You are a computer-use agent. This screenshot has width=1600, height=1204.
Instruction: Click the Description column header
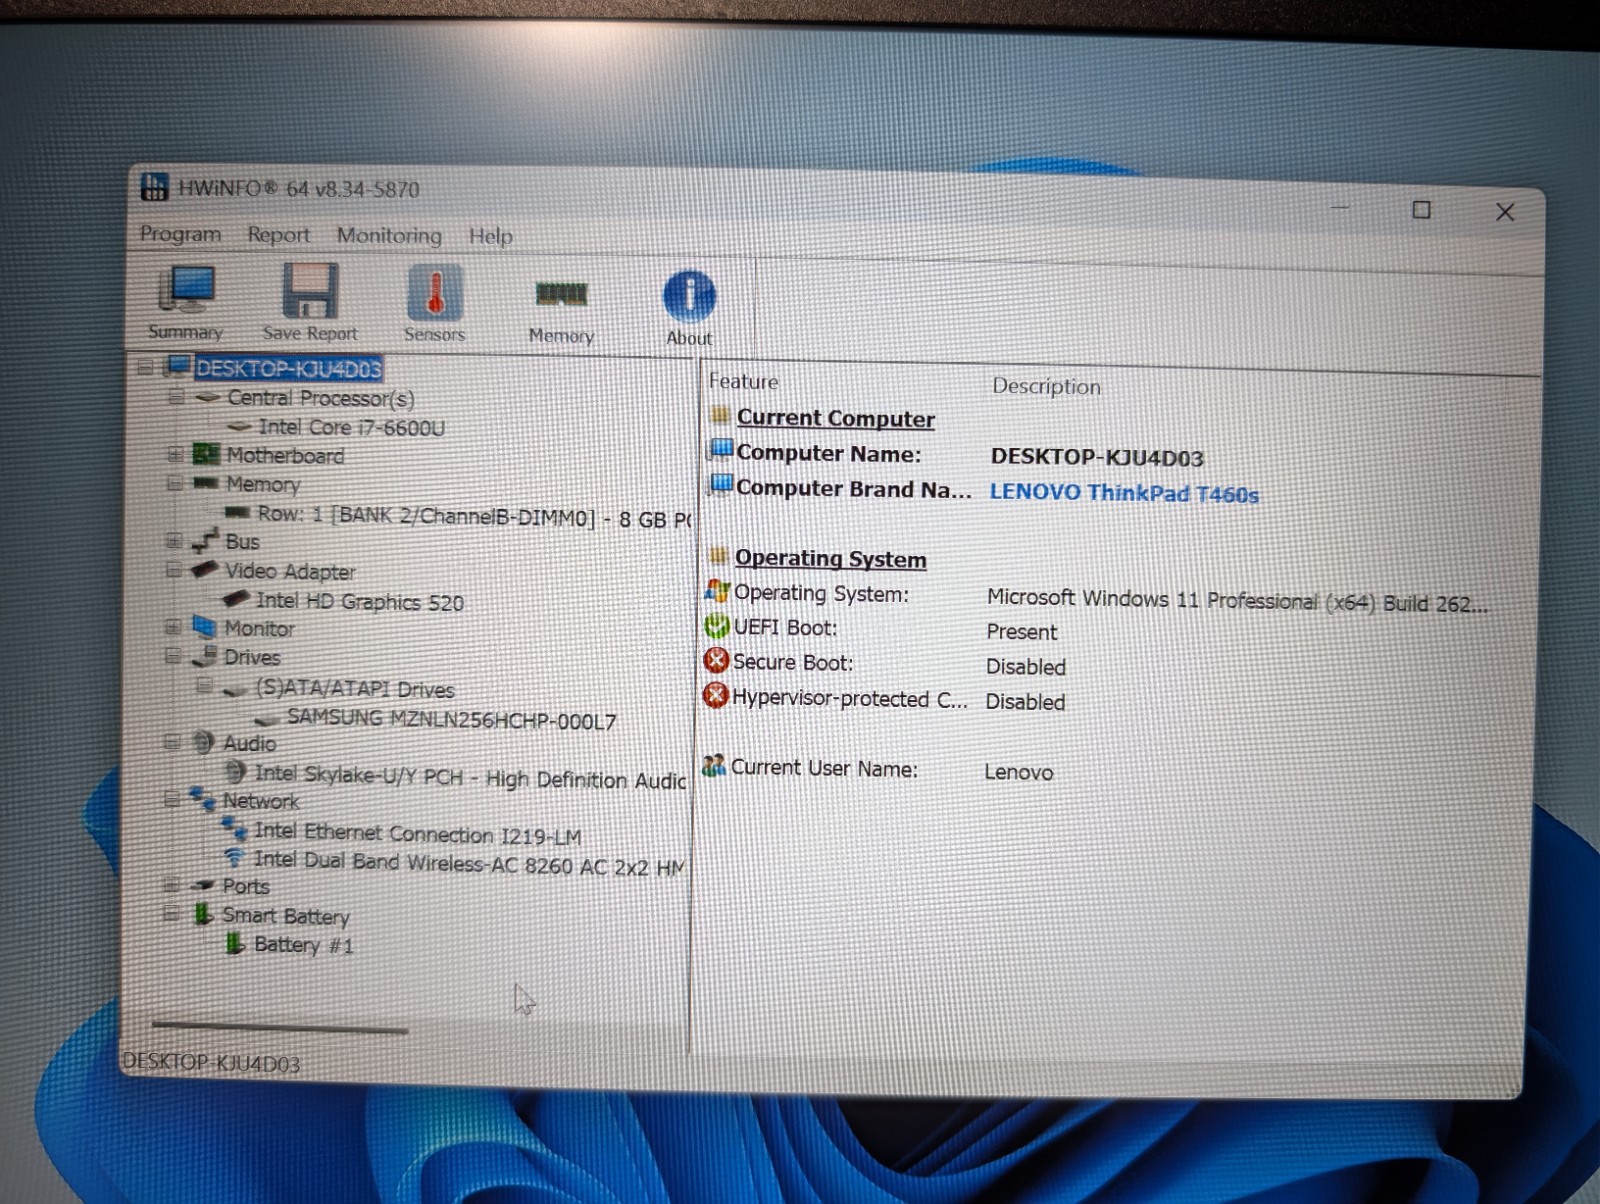[x=1046, y=386]
